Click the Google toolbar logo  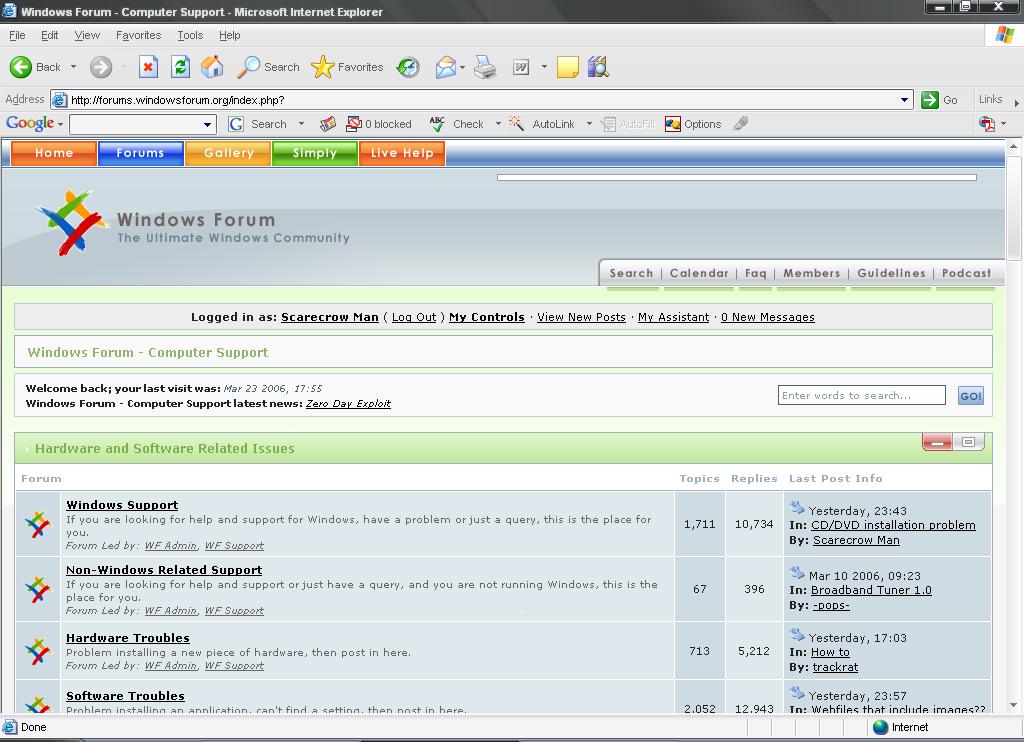coord(30,123)
